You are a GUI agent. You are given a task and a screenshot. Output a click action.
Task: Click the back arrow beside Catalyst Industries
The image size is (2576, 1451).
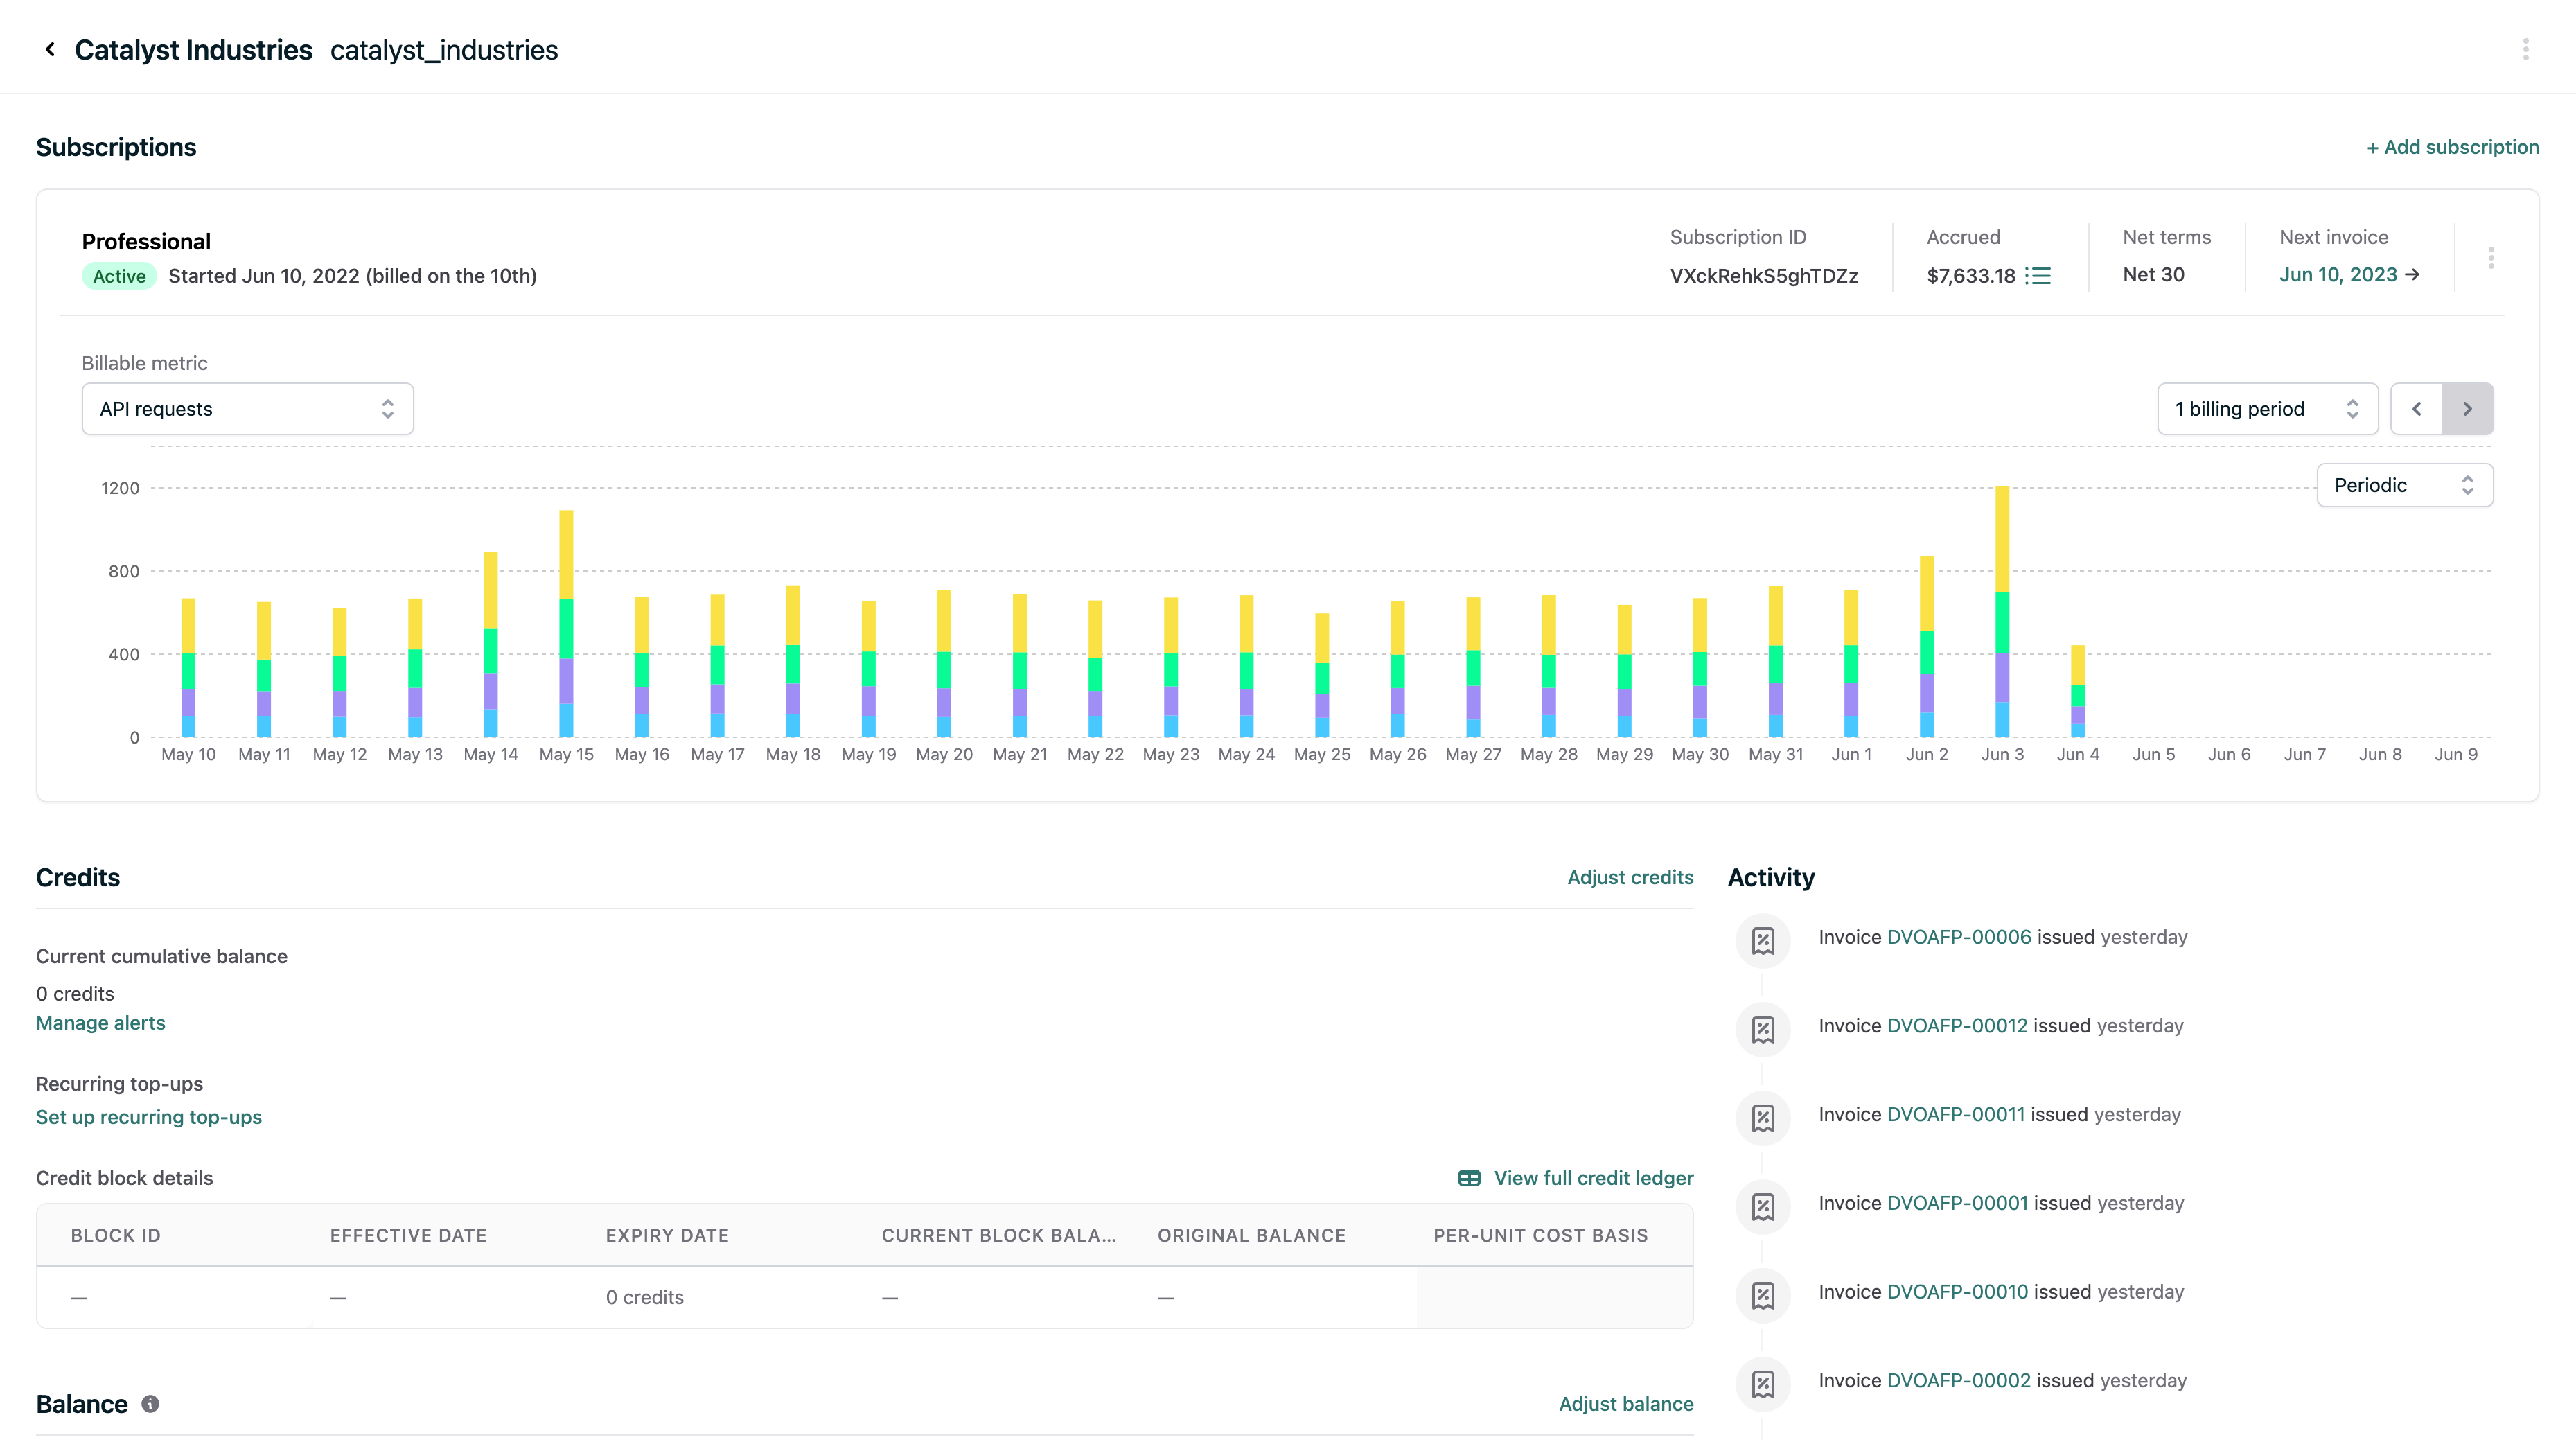(49, 49)
